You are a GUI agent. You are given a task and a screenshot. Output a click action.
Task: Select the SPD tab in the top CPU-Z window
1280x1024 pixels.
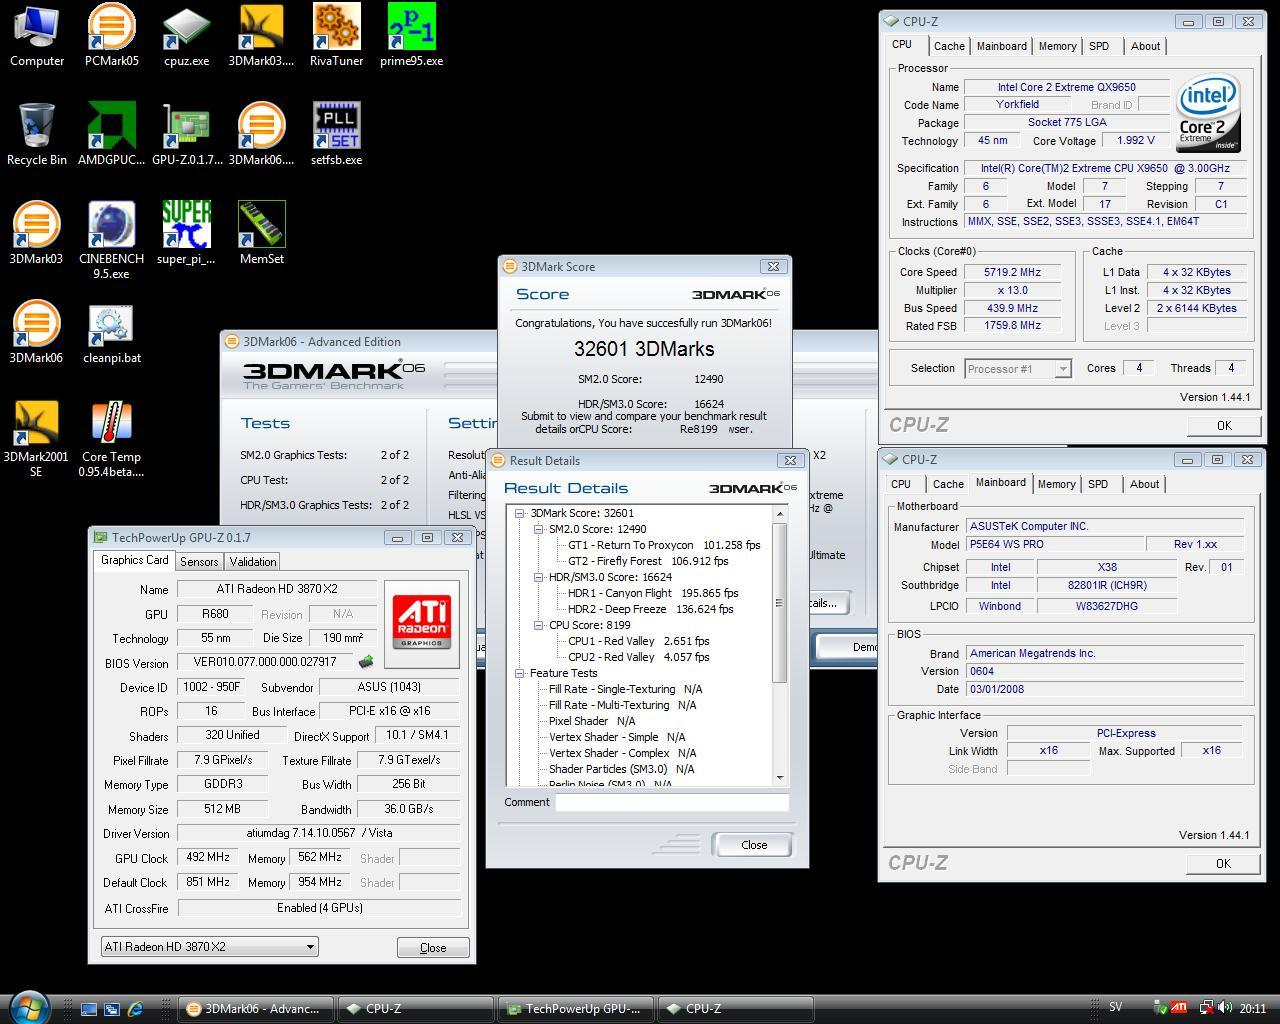(1098, 46)
